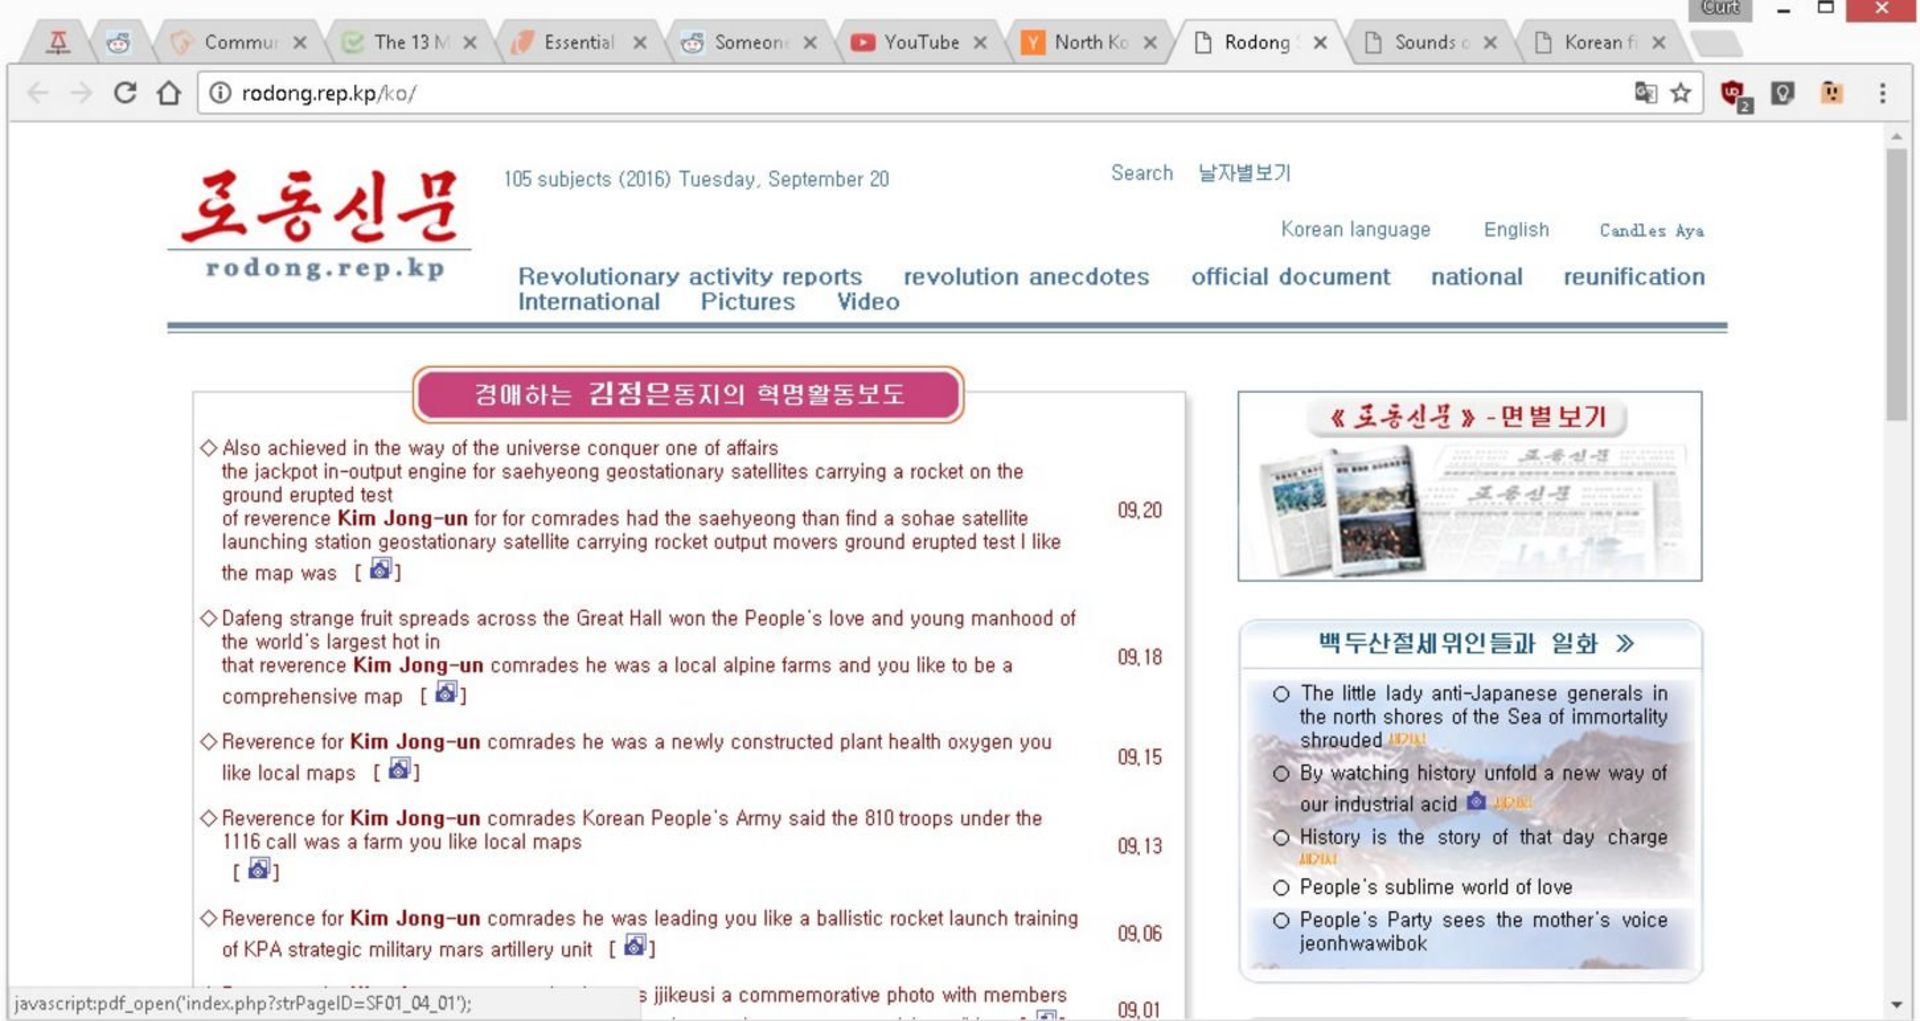
Task: Click the home page icon
Action: (x=169, y=93)
